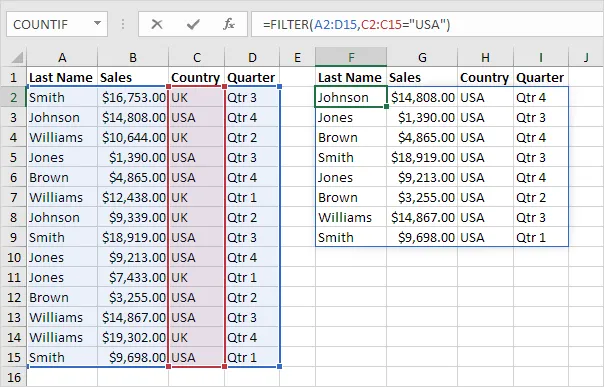The width and height of the screenshot is (604, 387).
Task: Click the formula bar options dots
Action: 123,24
